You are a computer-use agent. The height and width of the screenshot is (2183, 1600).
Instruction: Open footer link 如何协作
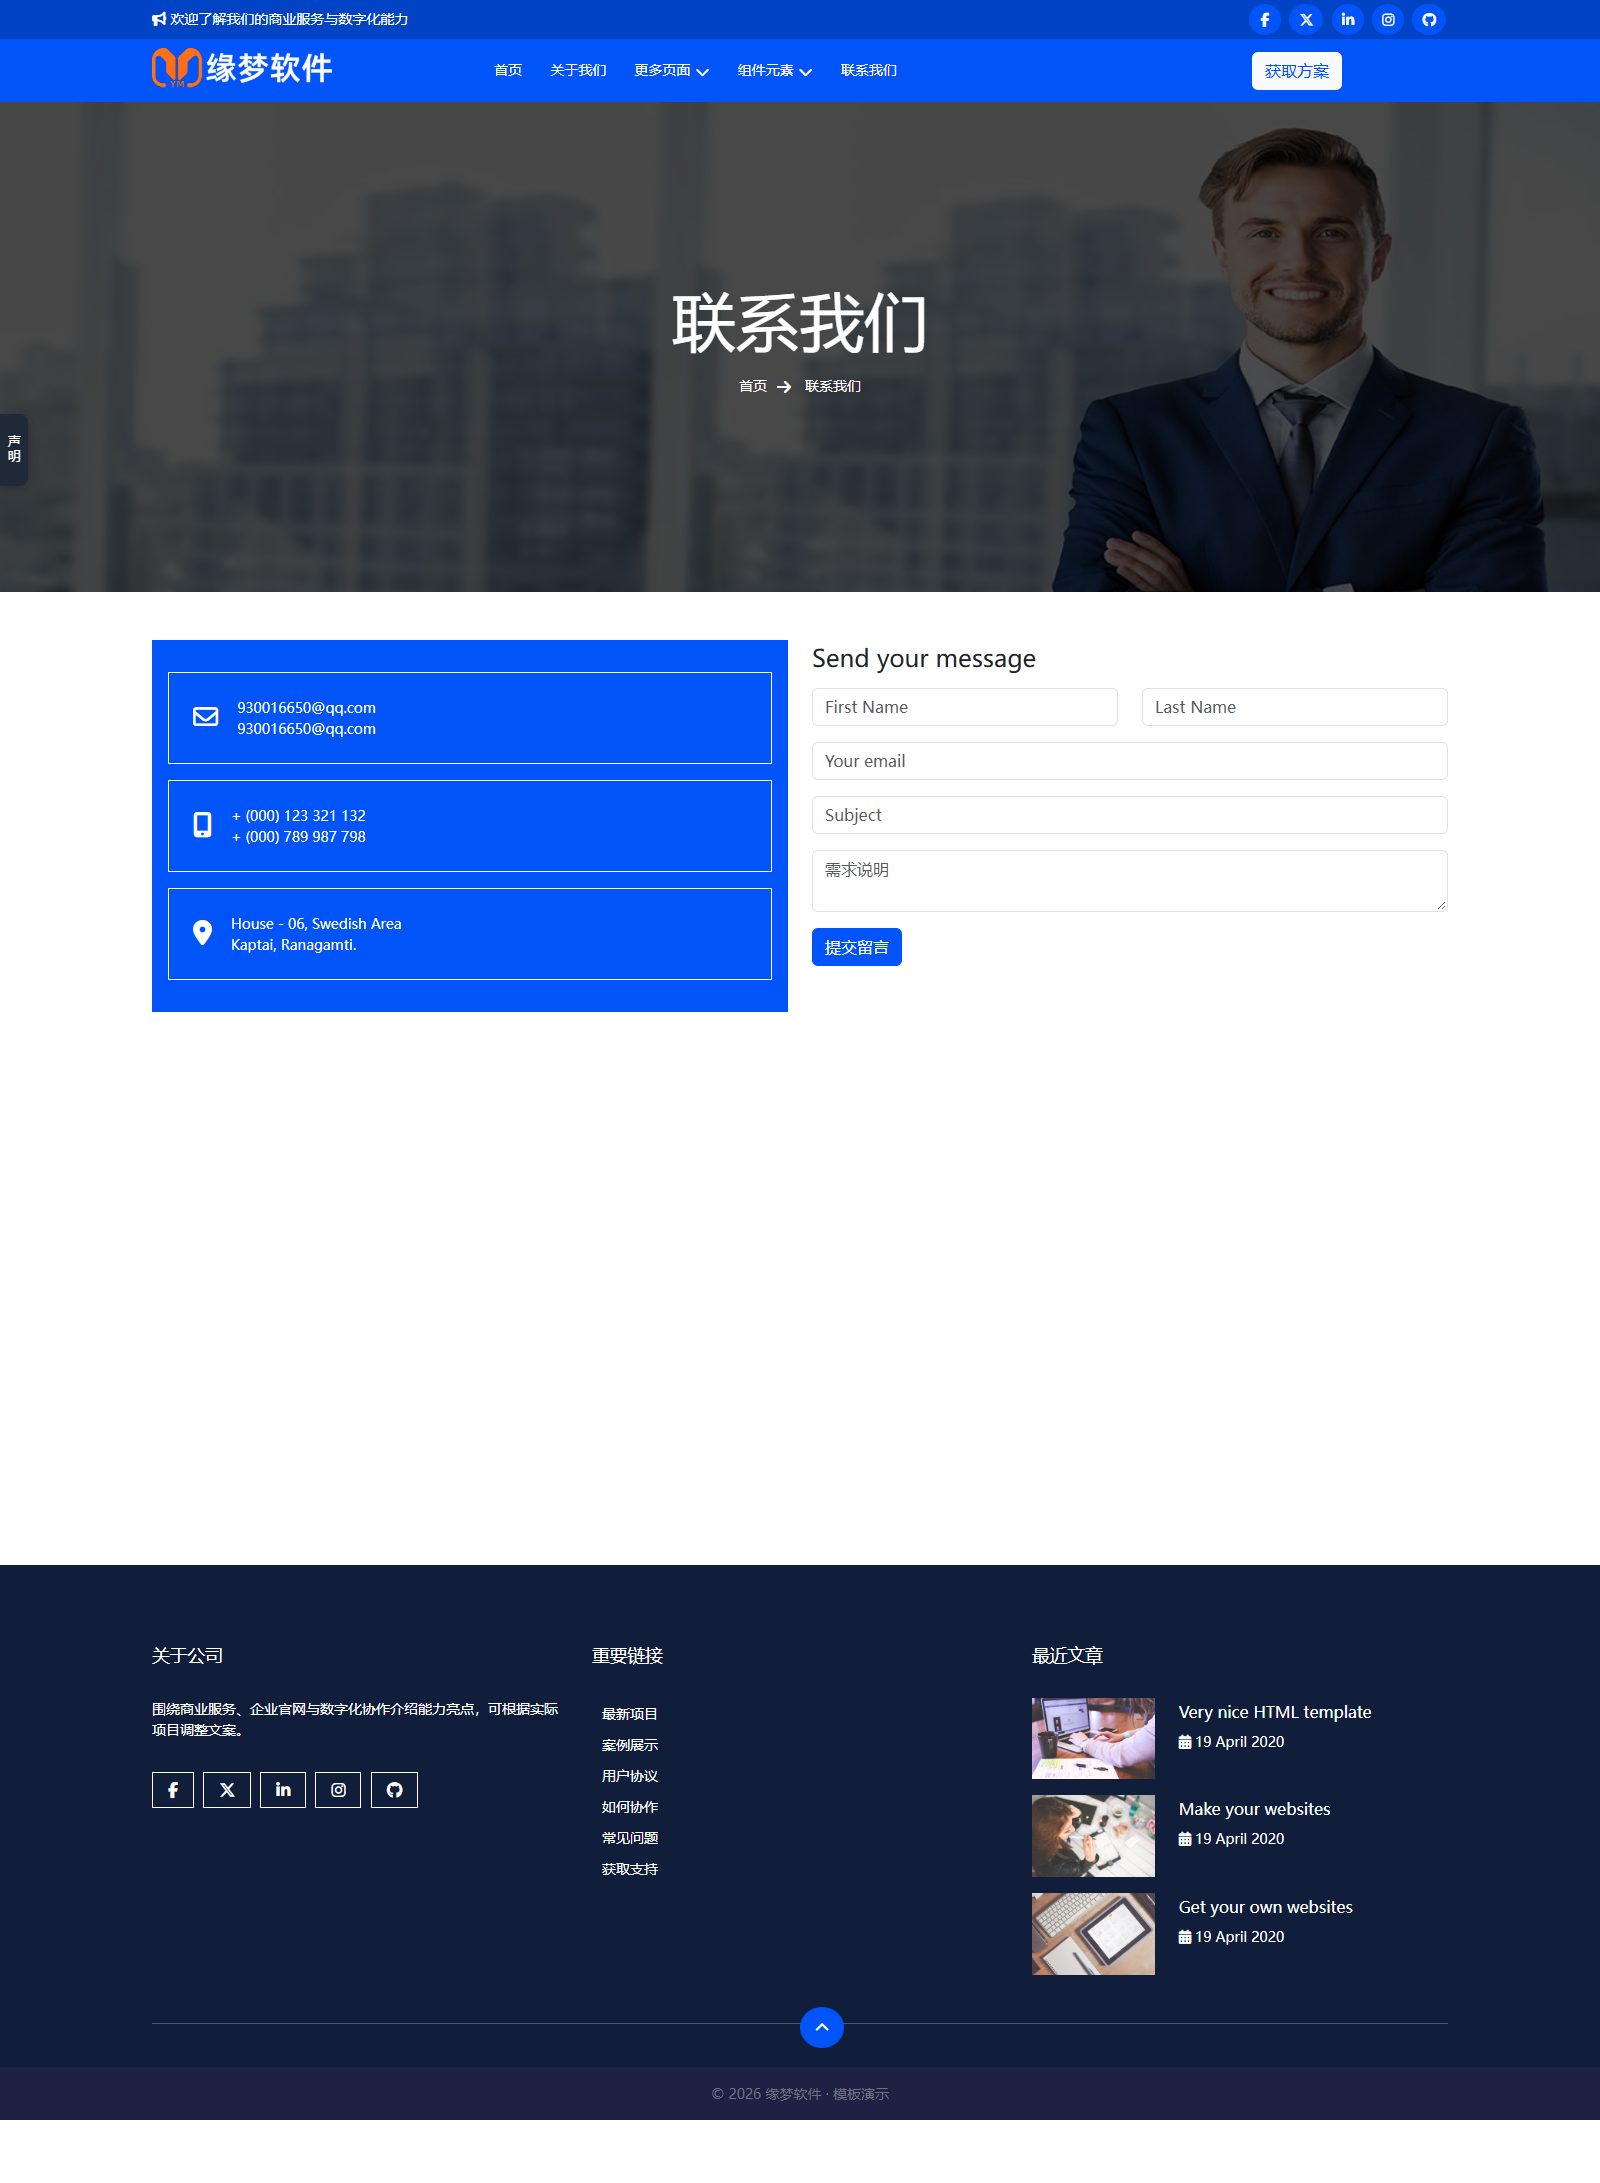pos(629,1807)
